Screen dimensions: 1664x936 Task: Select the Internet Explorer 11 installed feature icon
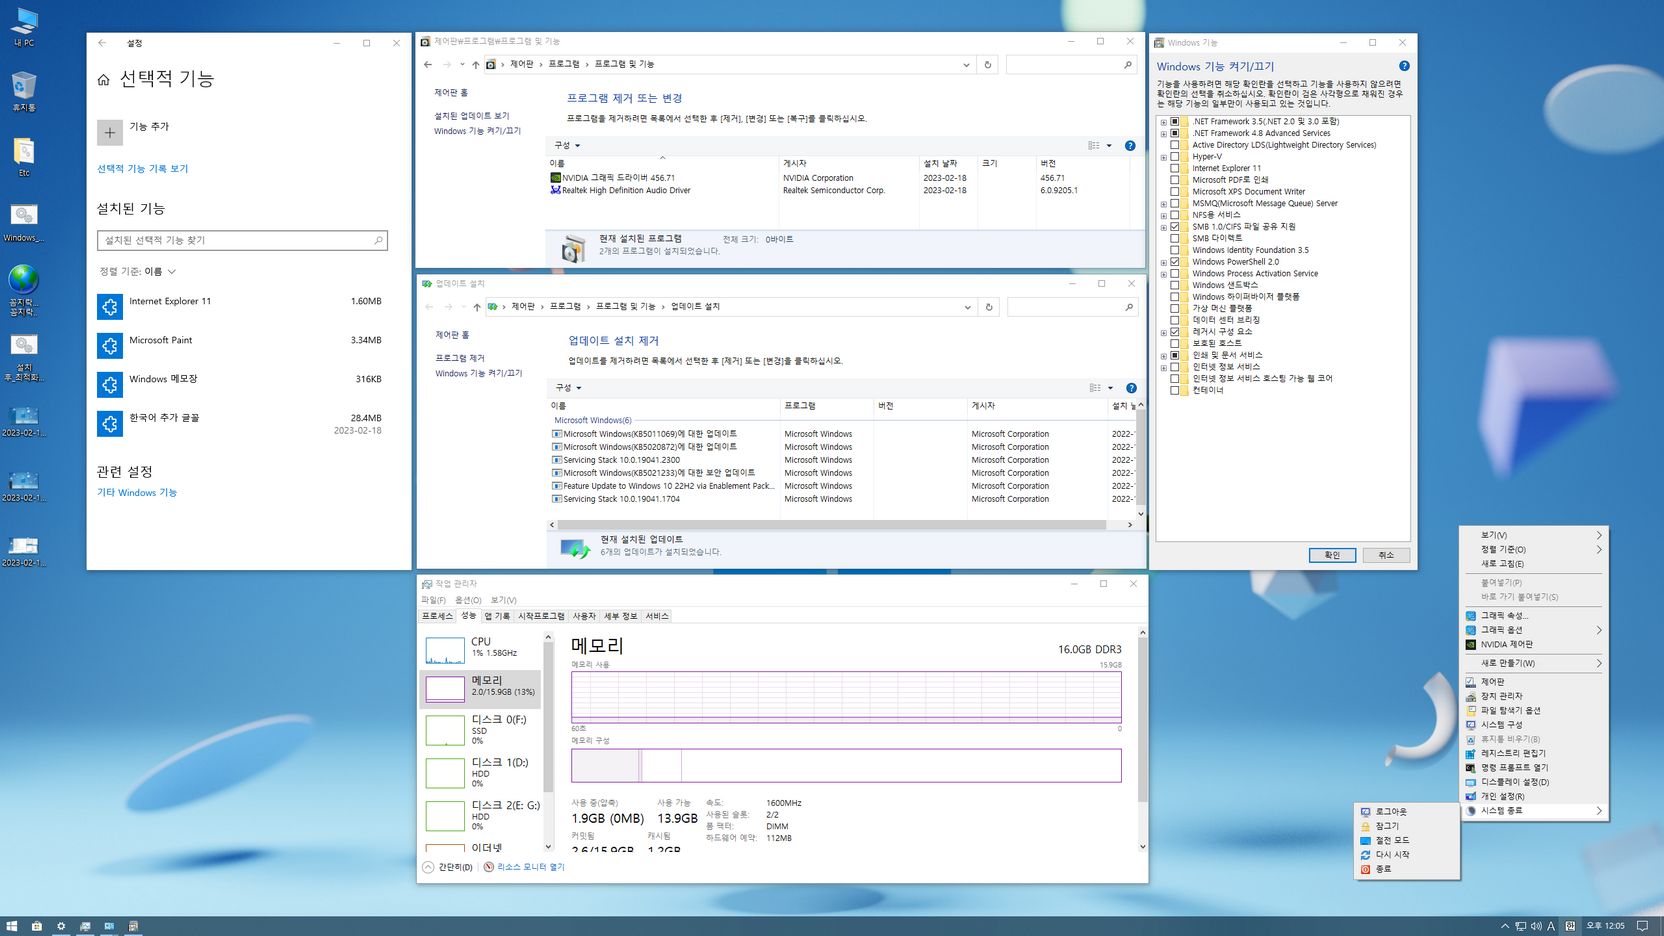coord(110,306)
